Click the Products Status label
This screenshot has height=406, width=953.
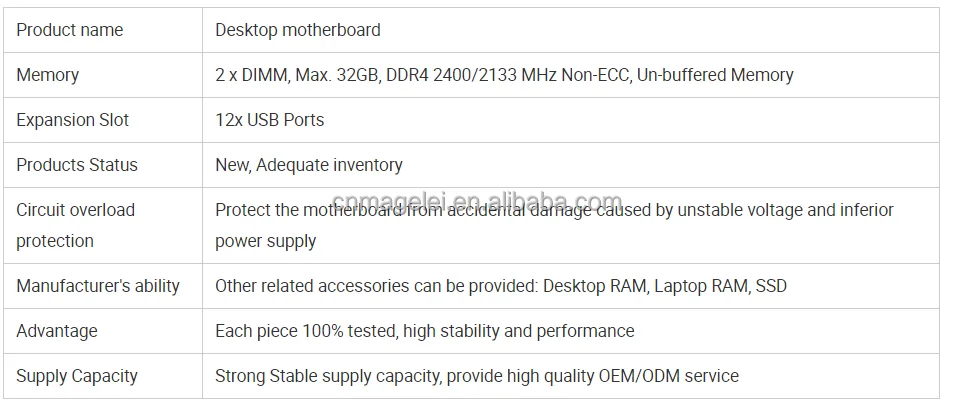[x=77, y=165]
